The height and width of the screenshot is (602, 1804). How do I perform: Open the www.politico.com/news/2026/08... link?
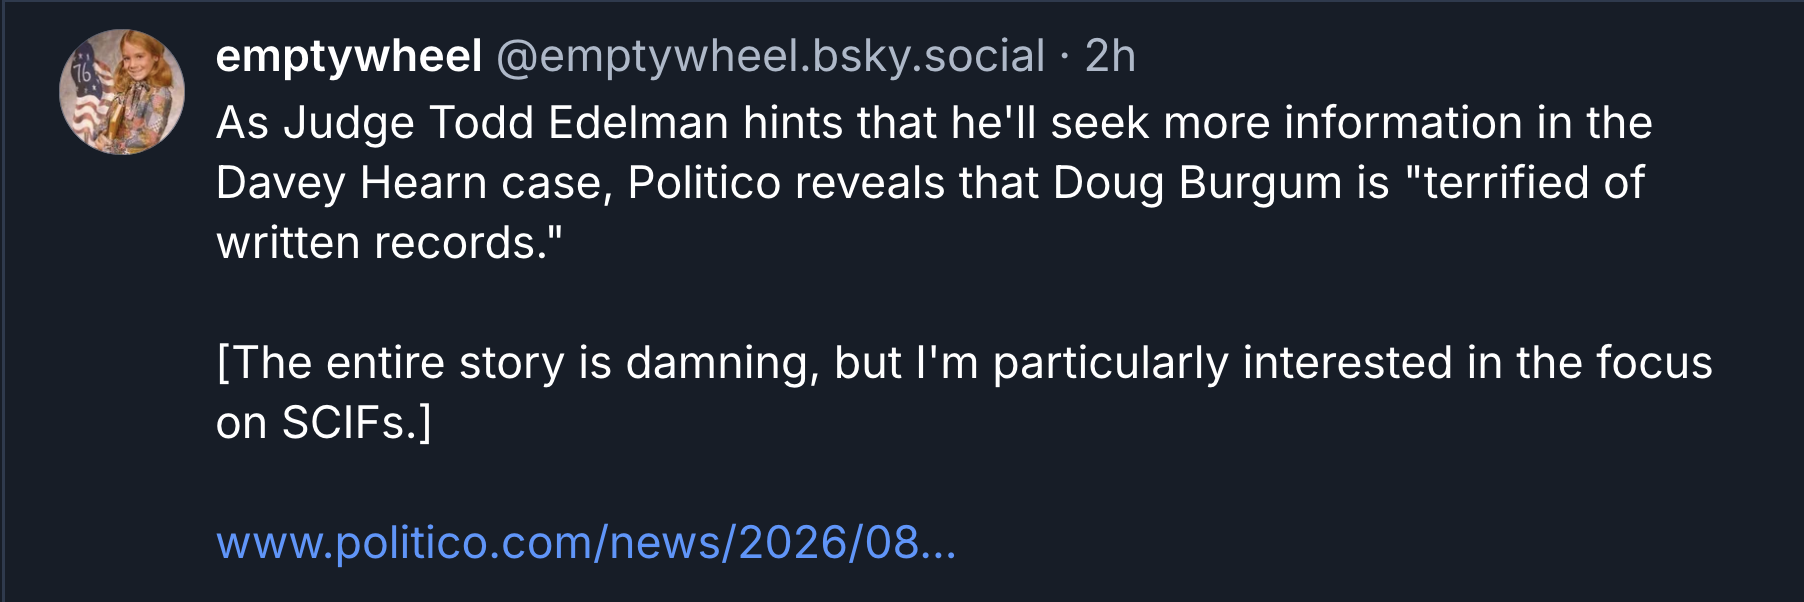point(586,543)
